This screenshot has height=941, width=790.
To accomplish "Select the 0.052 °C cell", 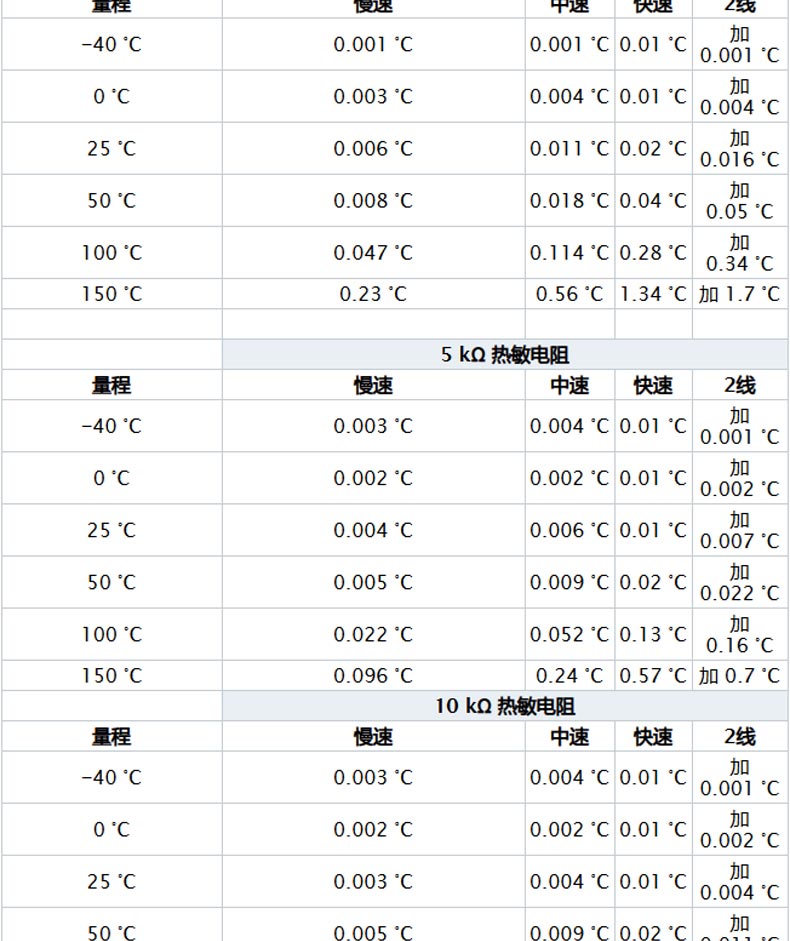I will 569,634.
